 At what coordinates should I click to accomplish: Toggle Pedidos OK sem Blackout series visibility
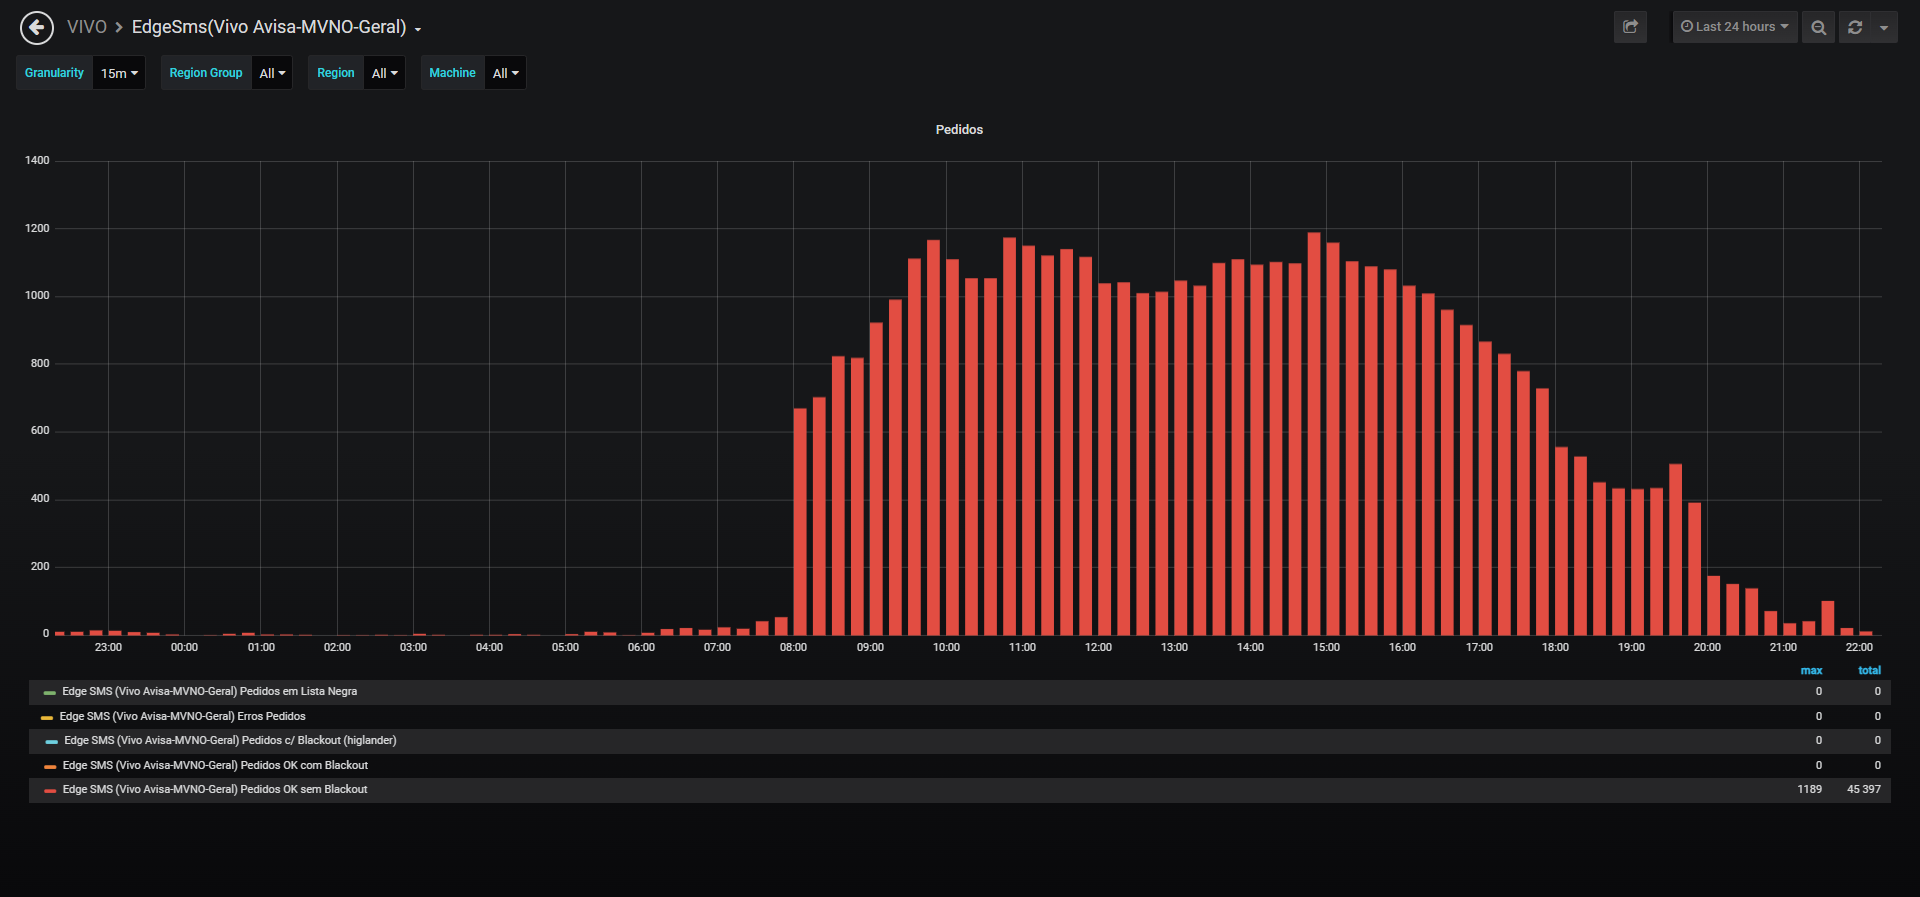coord(215,790)
